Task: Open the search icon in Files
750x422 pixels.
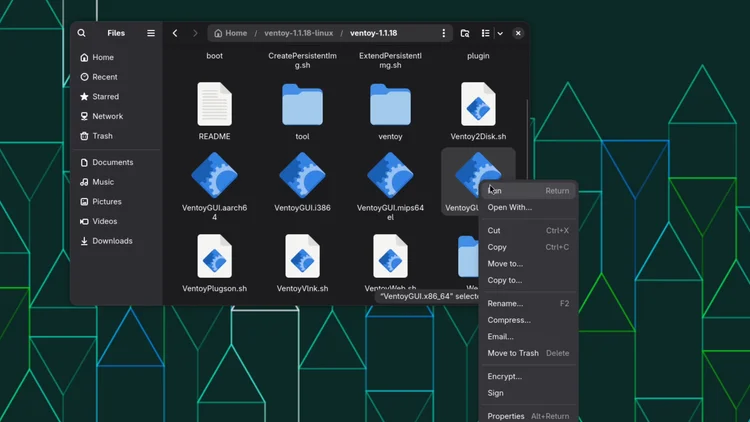Action: coord(81,33)
